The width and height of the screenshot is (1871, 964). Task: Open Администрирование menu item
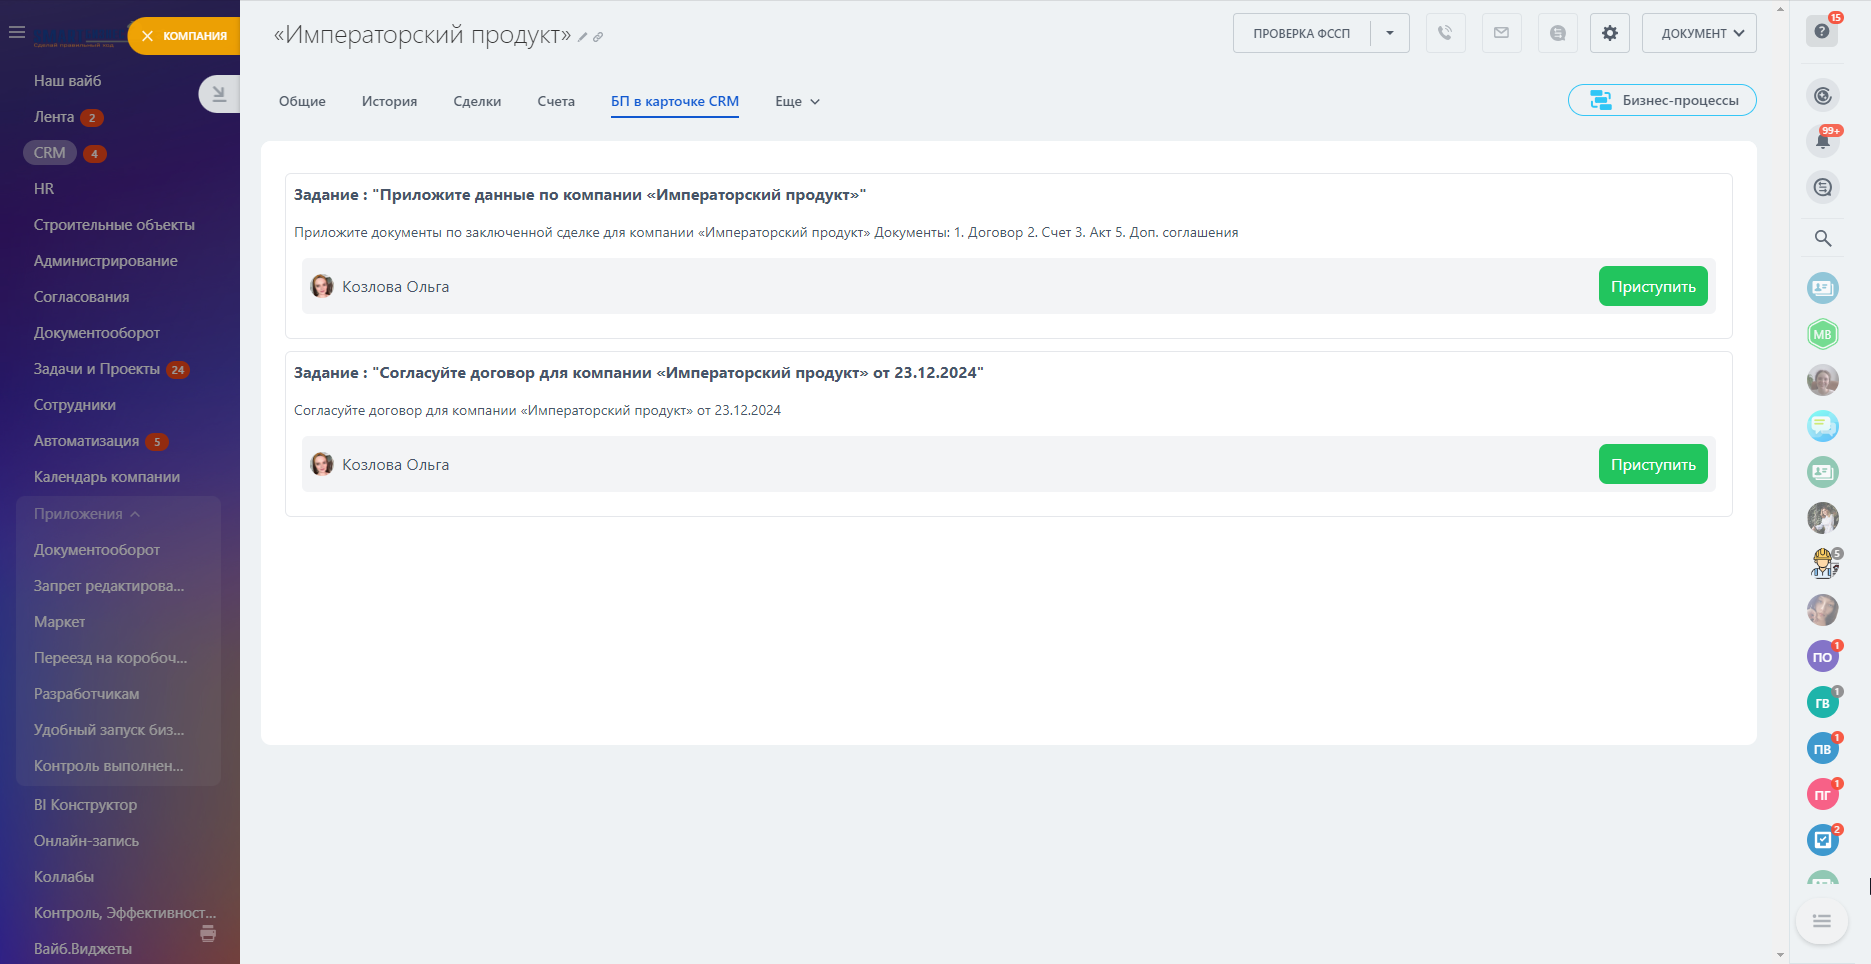[106, 261]
